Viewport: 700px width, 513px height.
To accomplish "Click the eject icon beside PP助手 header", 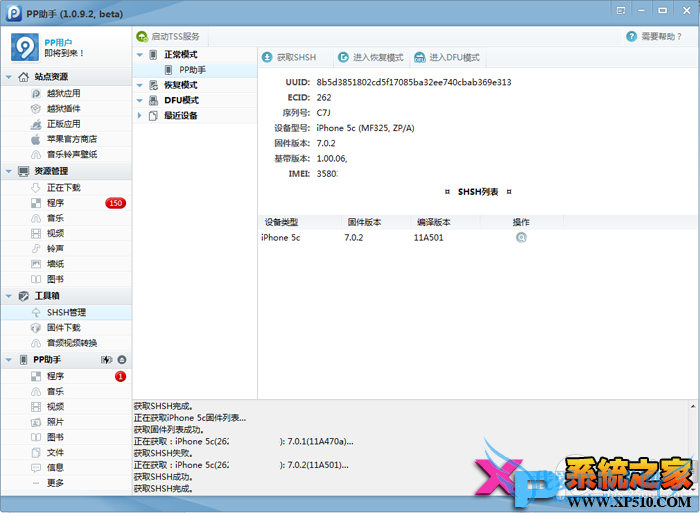I will (122, 359).
